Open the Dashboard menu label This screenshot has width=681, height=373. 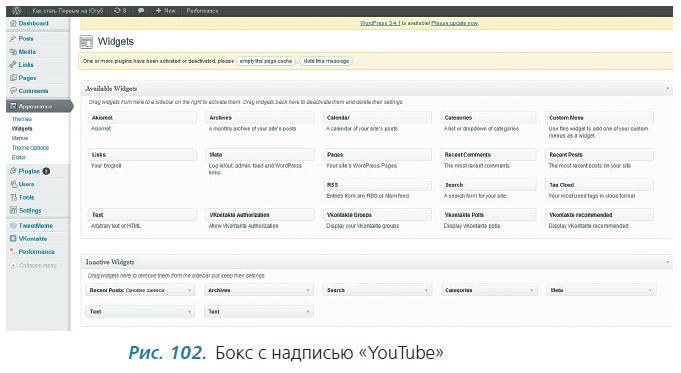pyautogui.click(x=33, y=23)
